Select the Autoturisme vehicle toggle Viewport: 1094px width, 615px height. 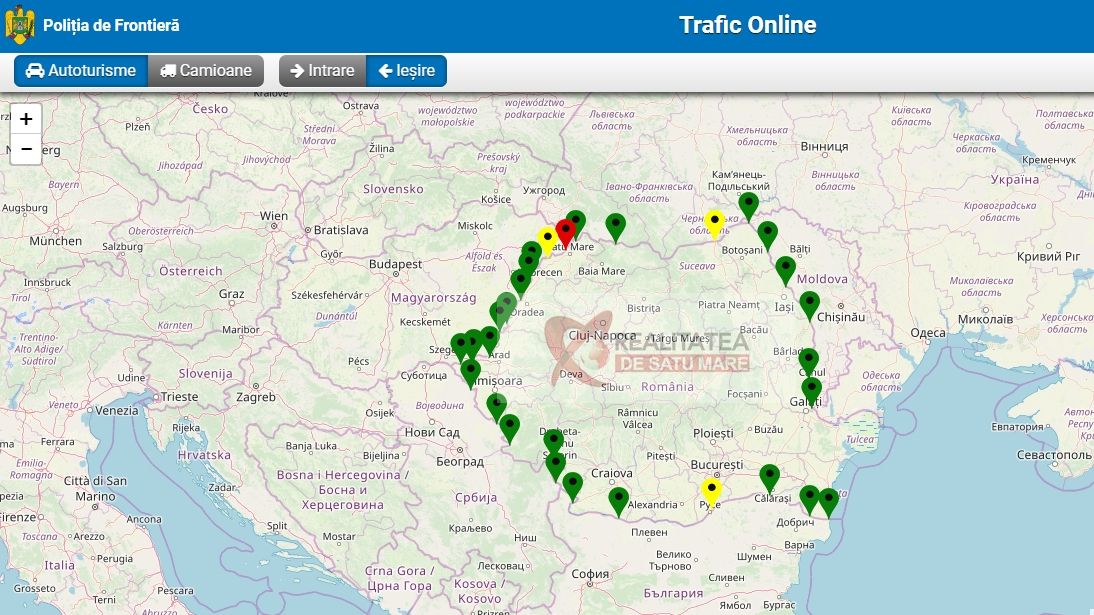80,71
